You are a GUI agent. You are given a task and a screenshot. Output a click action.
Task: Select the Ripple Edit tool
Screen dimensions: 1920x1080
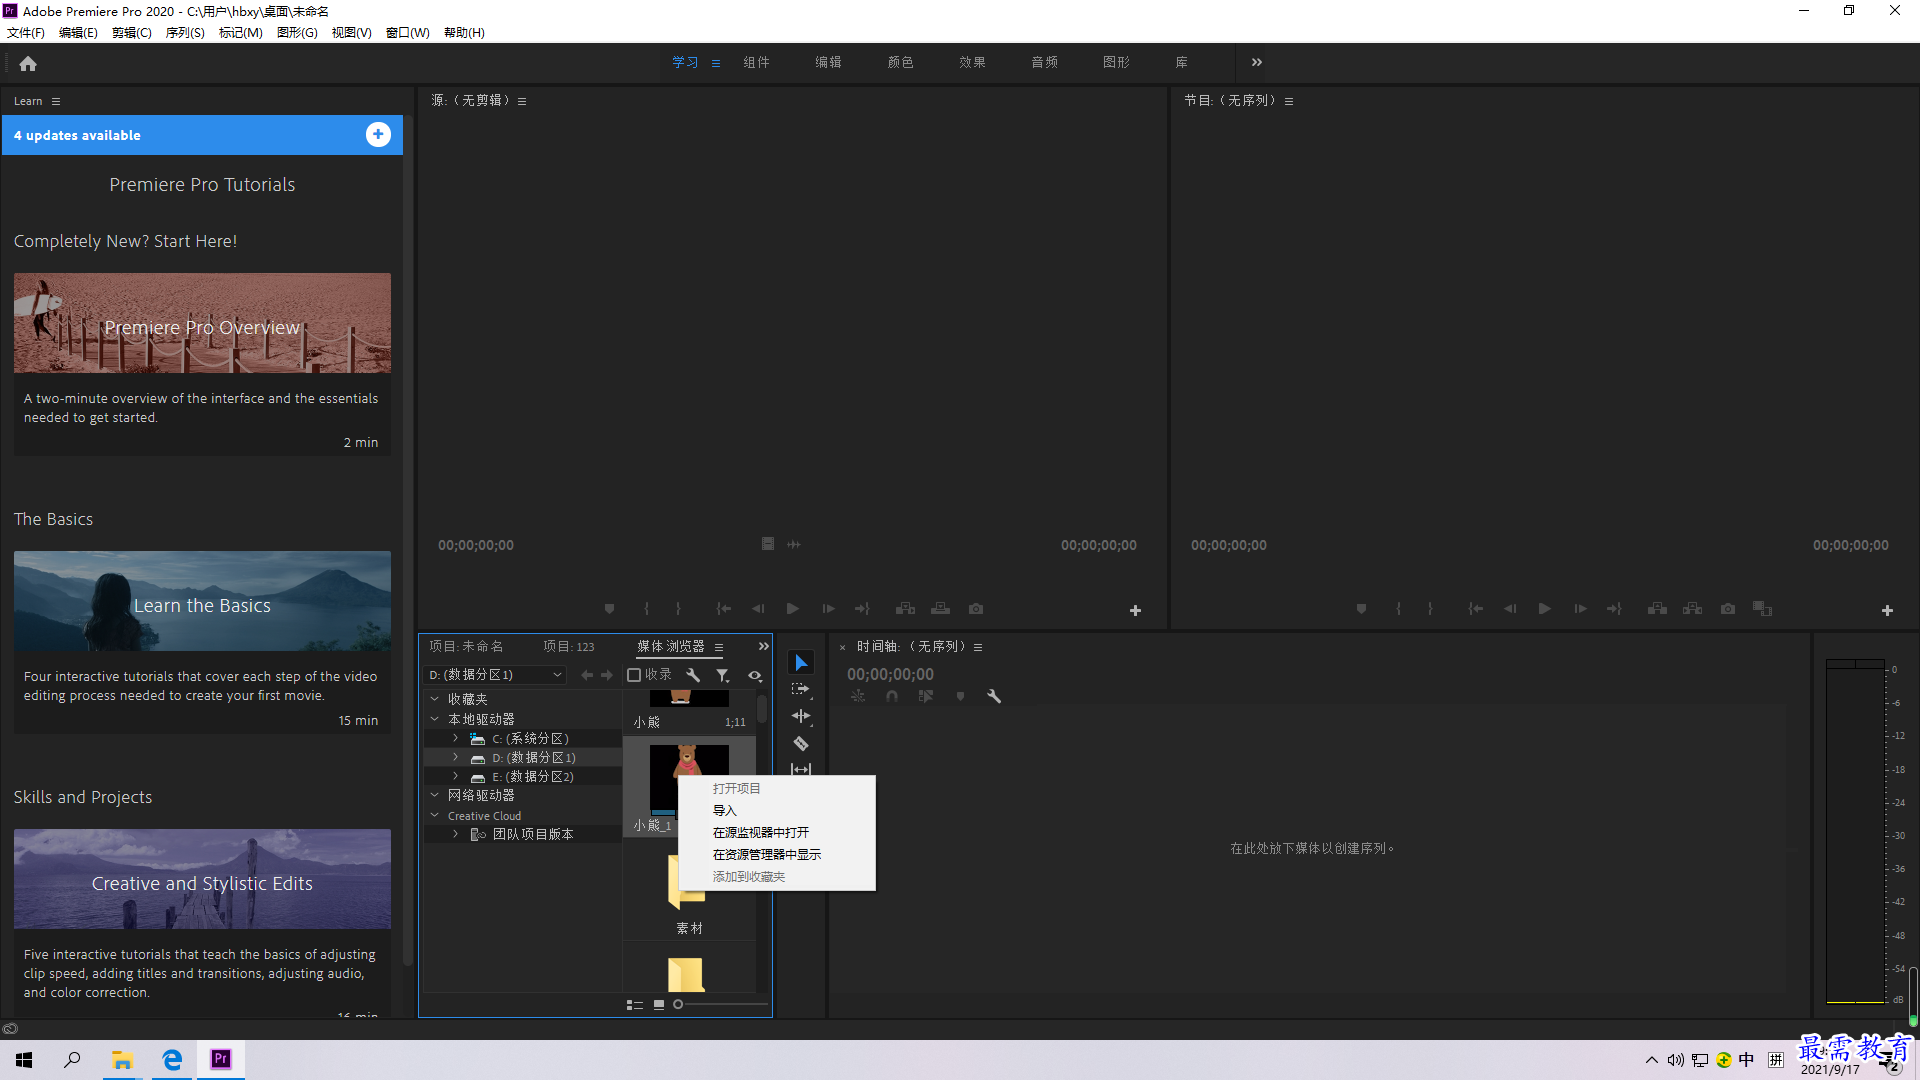[x=801, y=716]
